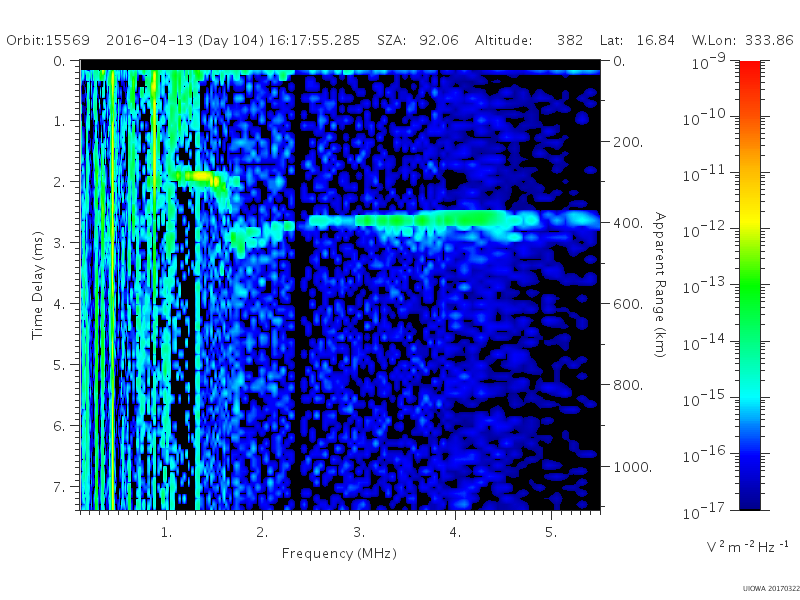This screenshot has width=800, height=600.
Task: Click the Time Delay (ms) axis label
Action: pyautogui.click(x=37, y=285)
